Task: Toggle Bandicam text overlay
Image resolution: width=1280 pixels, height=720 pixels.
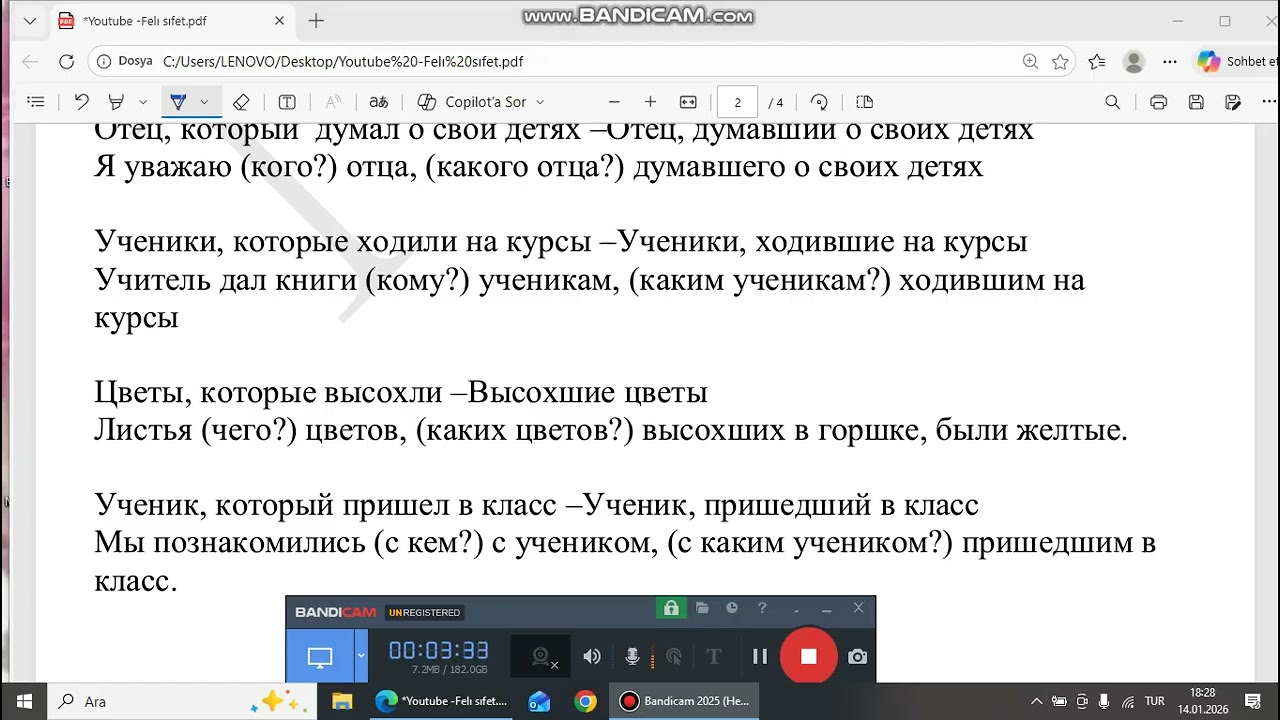Action: pos(714,656)
